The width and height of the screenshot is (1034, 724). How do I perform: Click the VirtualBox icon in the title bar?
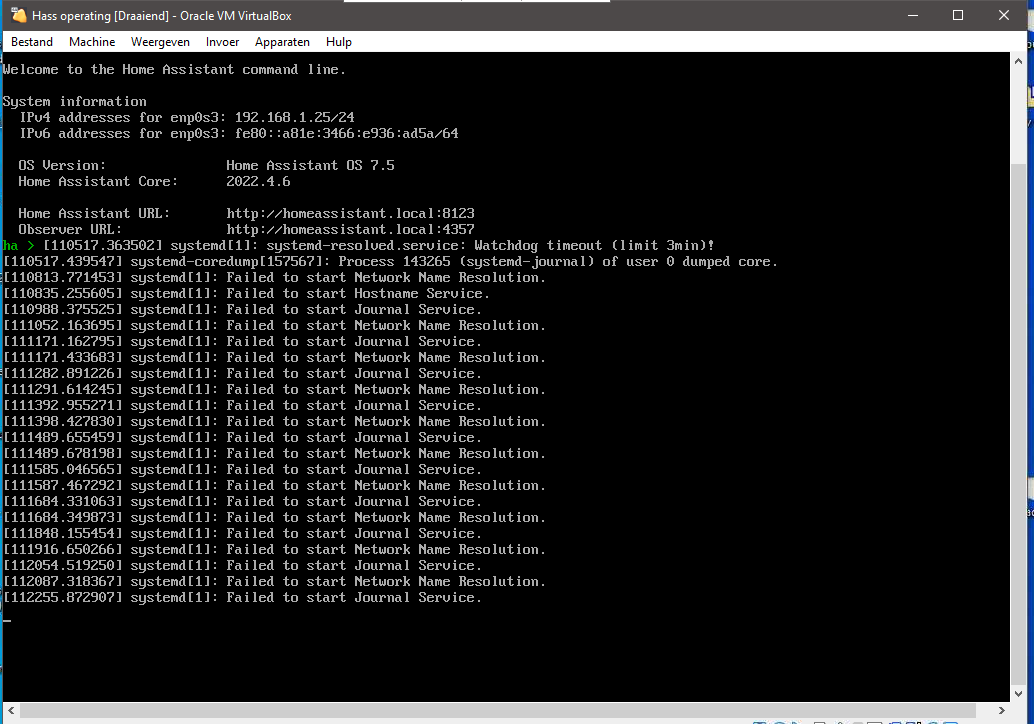[18, 15]
